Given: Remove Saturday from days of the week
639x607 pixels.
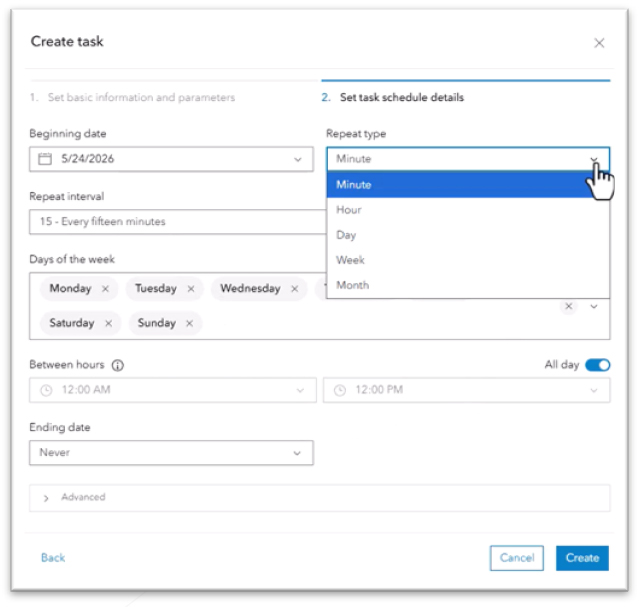Looking at the screenshot, I should (108, 323).
